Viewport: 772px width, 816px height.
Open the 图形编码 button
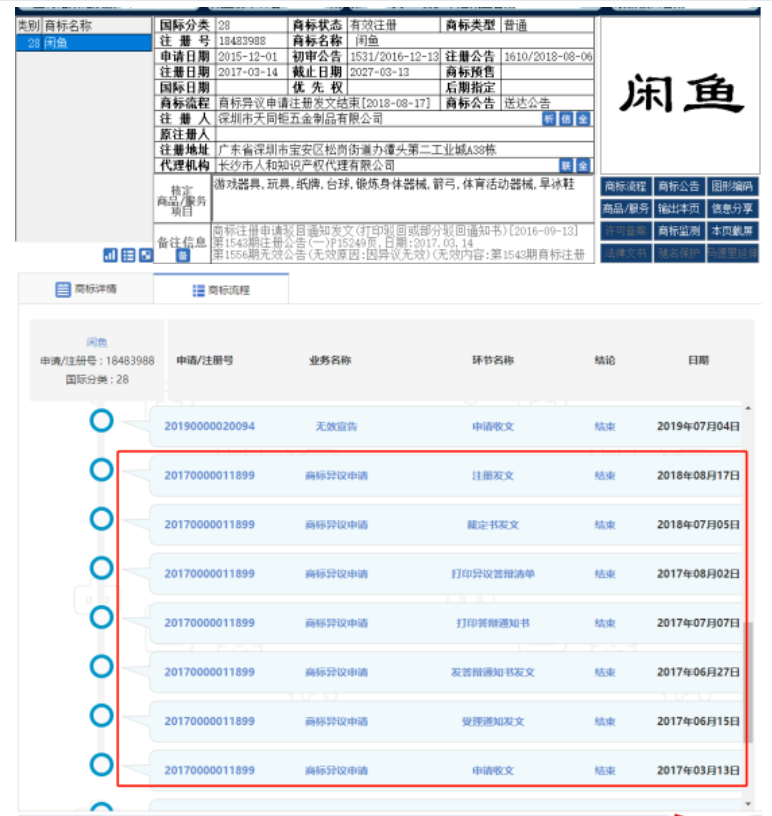[732, 186]
